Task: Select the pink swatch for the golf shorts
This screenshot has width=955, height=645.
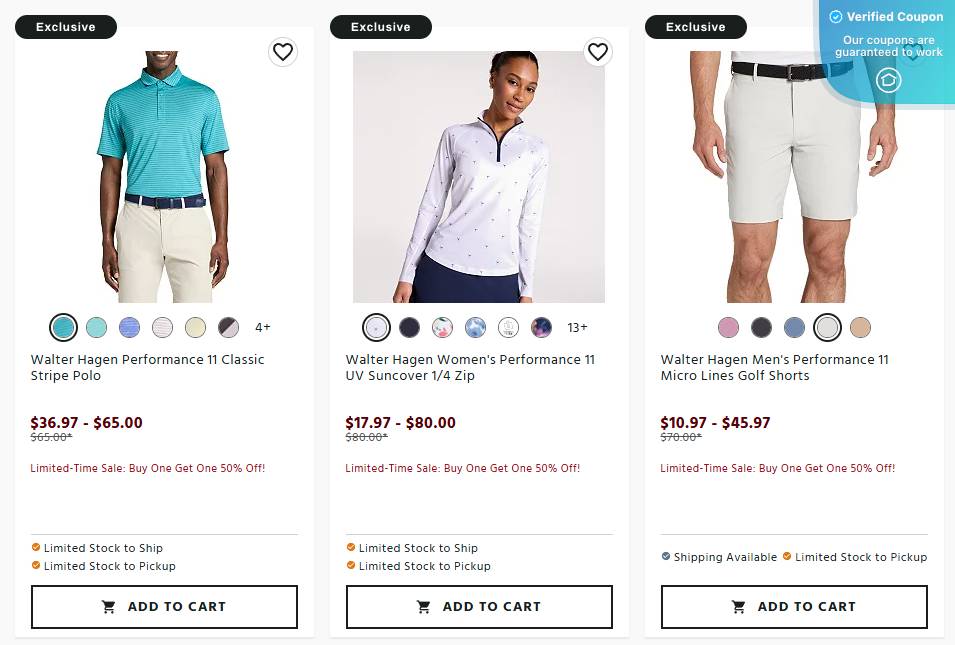Action: coord(728,327)
